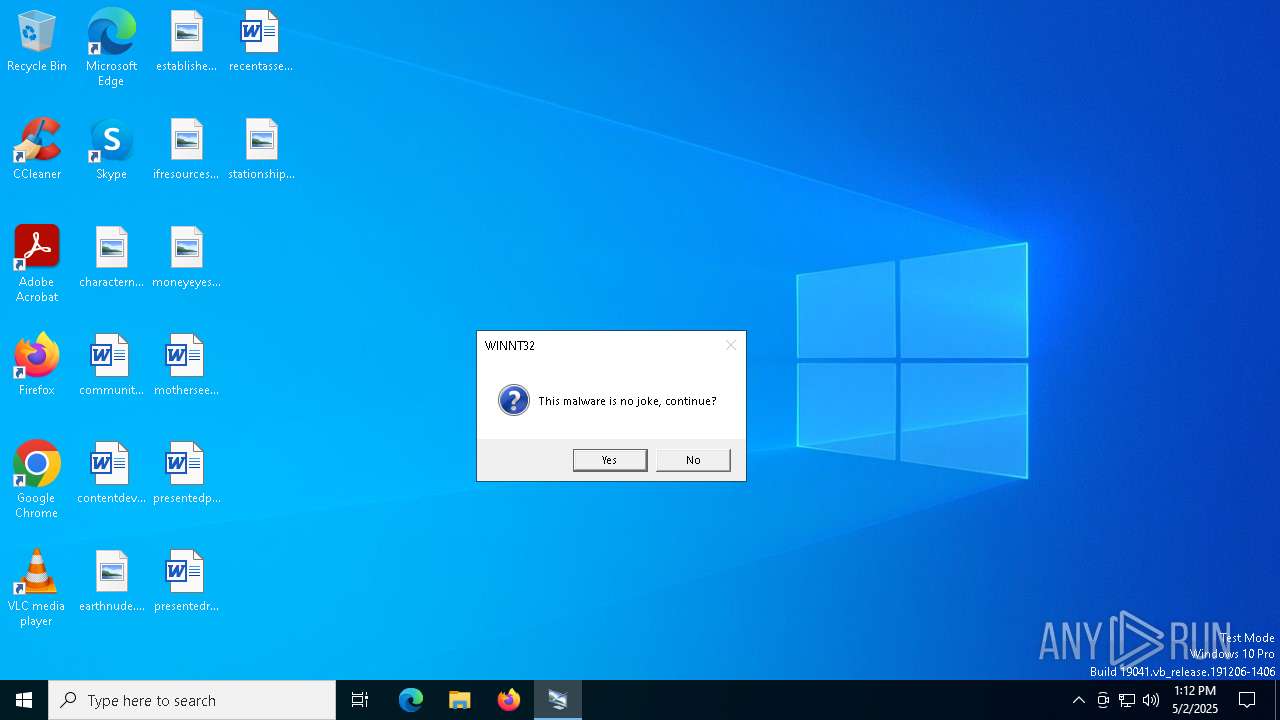Open the notification center
This screenshot has width=1280, height=720.
pyautogui.click(x=1248, y=700)
